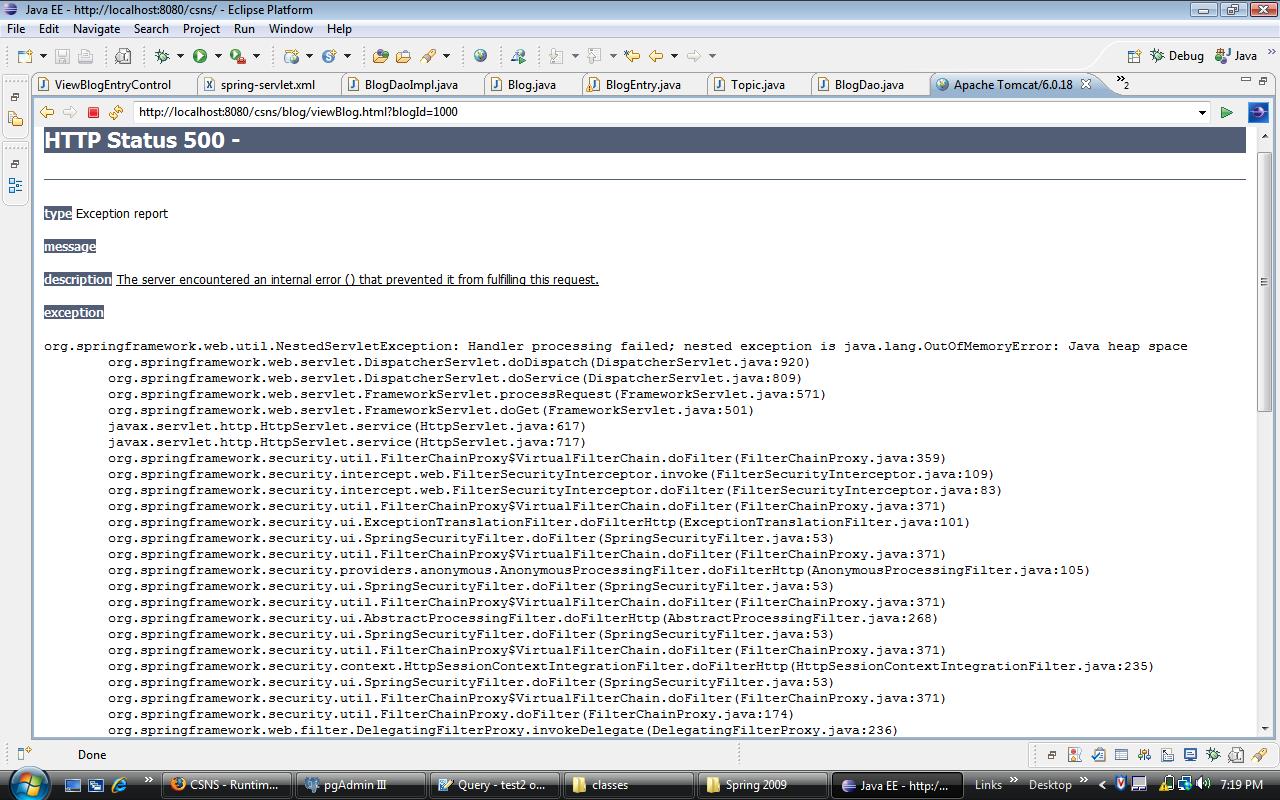
Task: Click the New file wizard icon
Action: 25,56
